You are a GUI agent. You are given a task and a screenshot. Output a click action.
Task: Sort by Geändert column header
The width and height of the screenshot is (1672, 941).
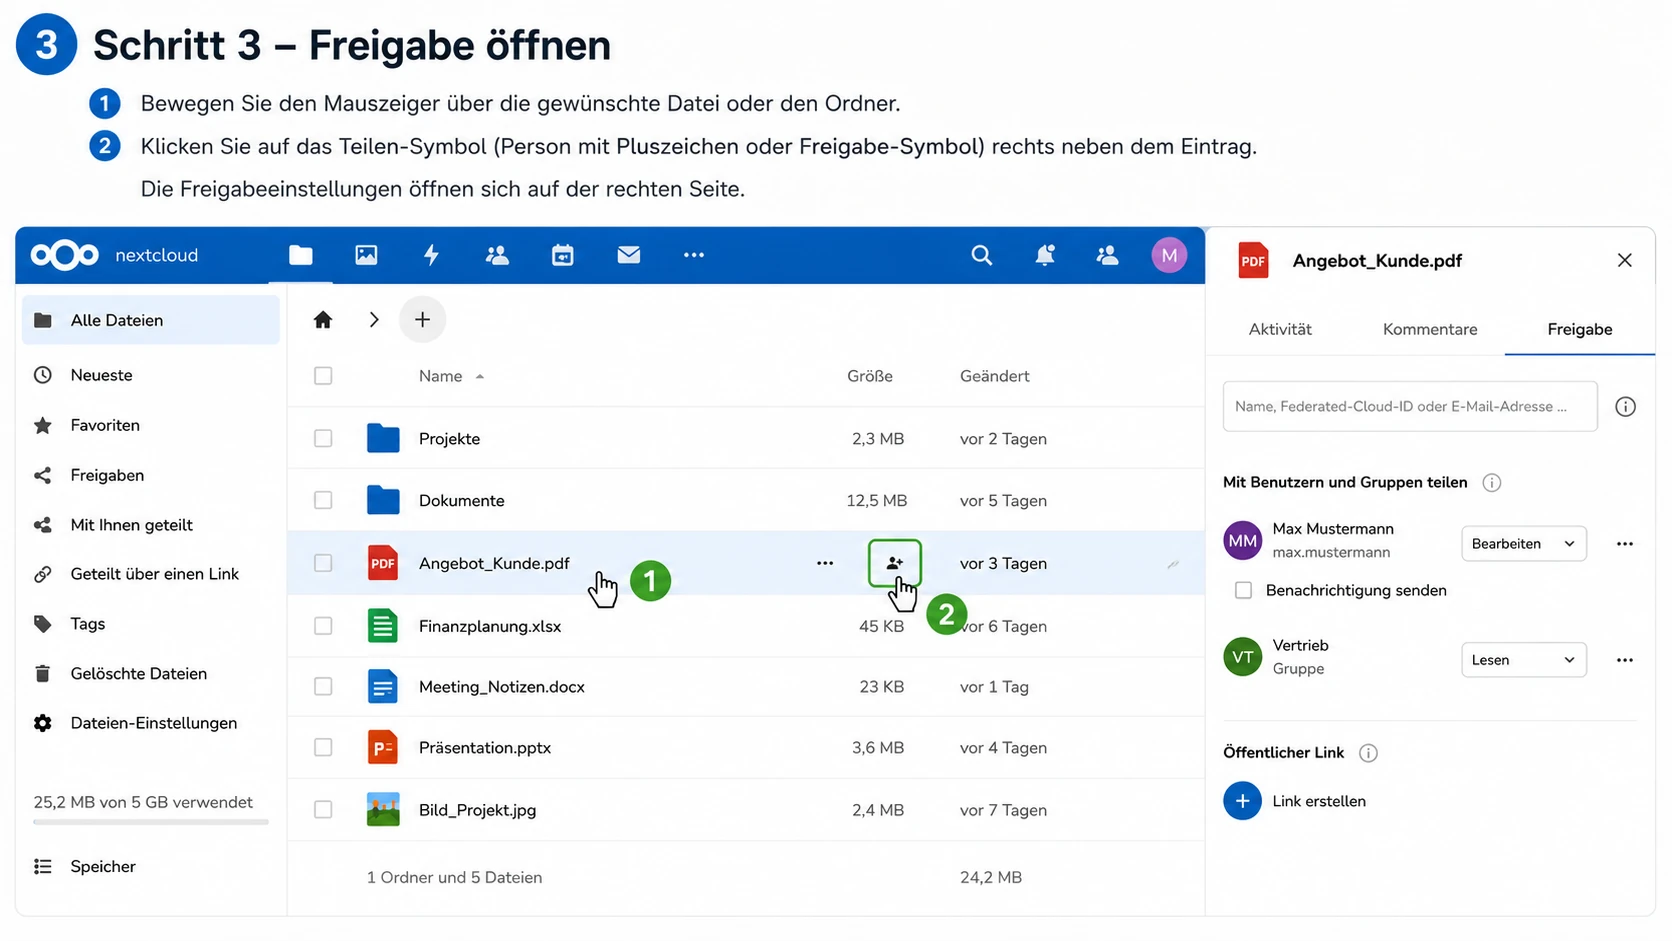pos(995,376)
